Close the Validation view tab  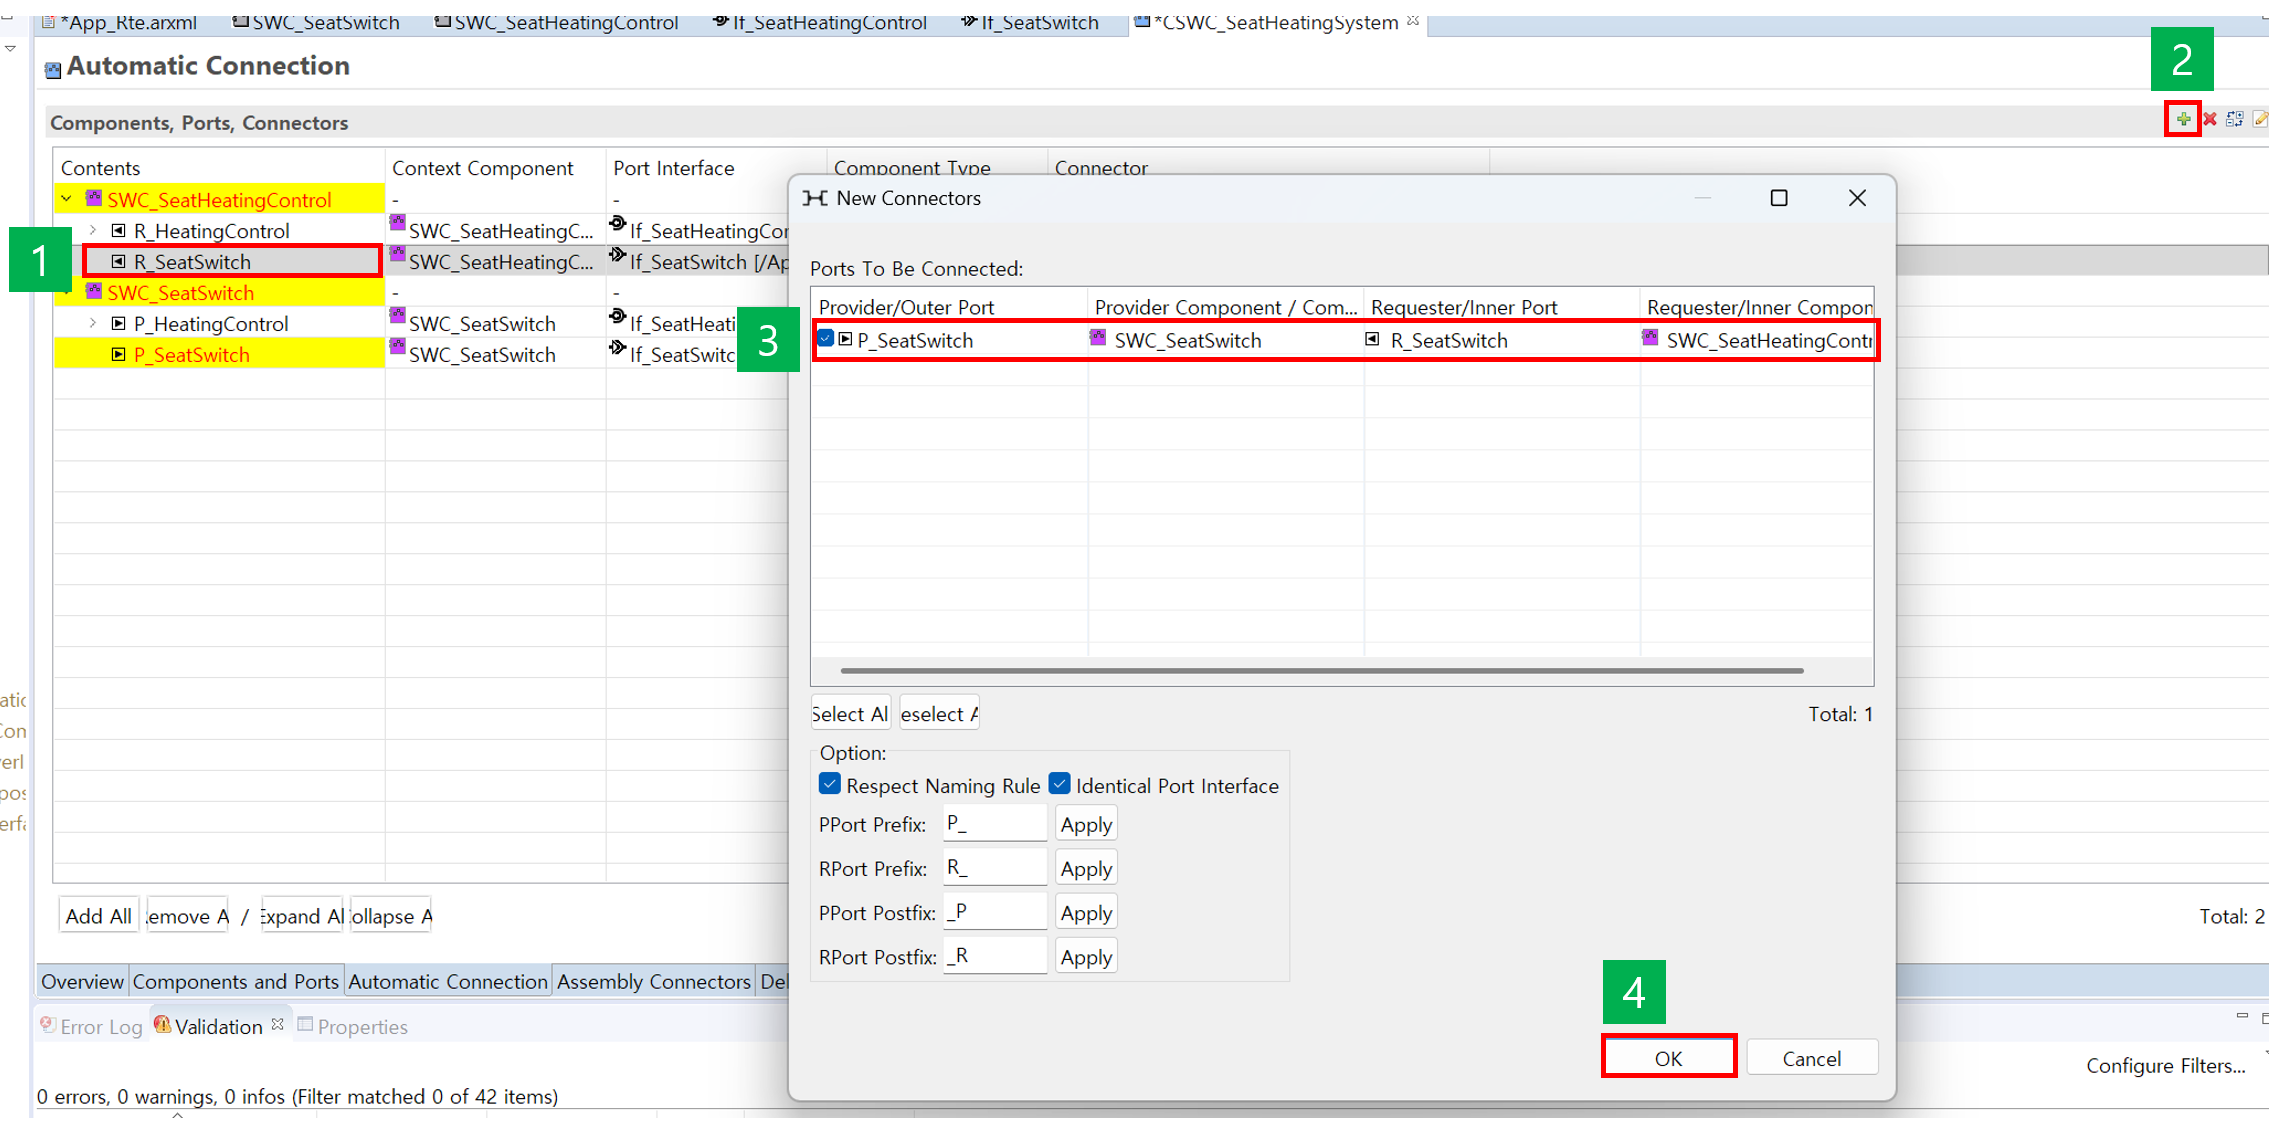tap(278, 1025)
